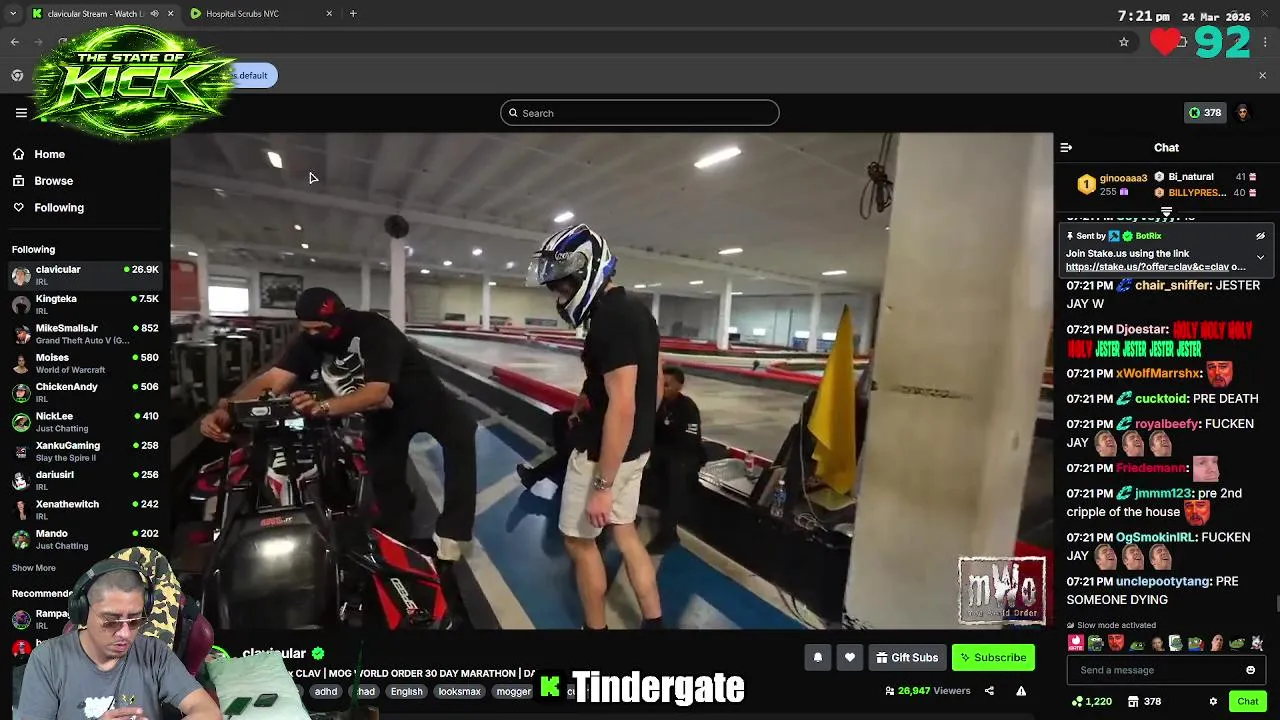
Task: Click Bi_natural in gift leaderboard
Action: coord(1190,177)
